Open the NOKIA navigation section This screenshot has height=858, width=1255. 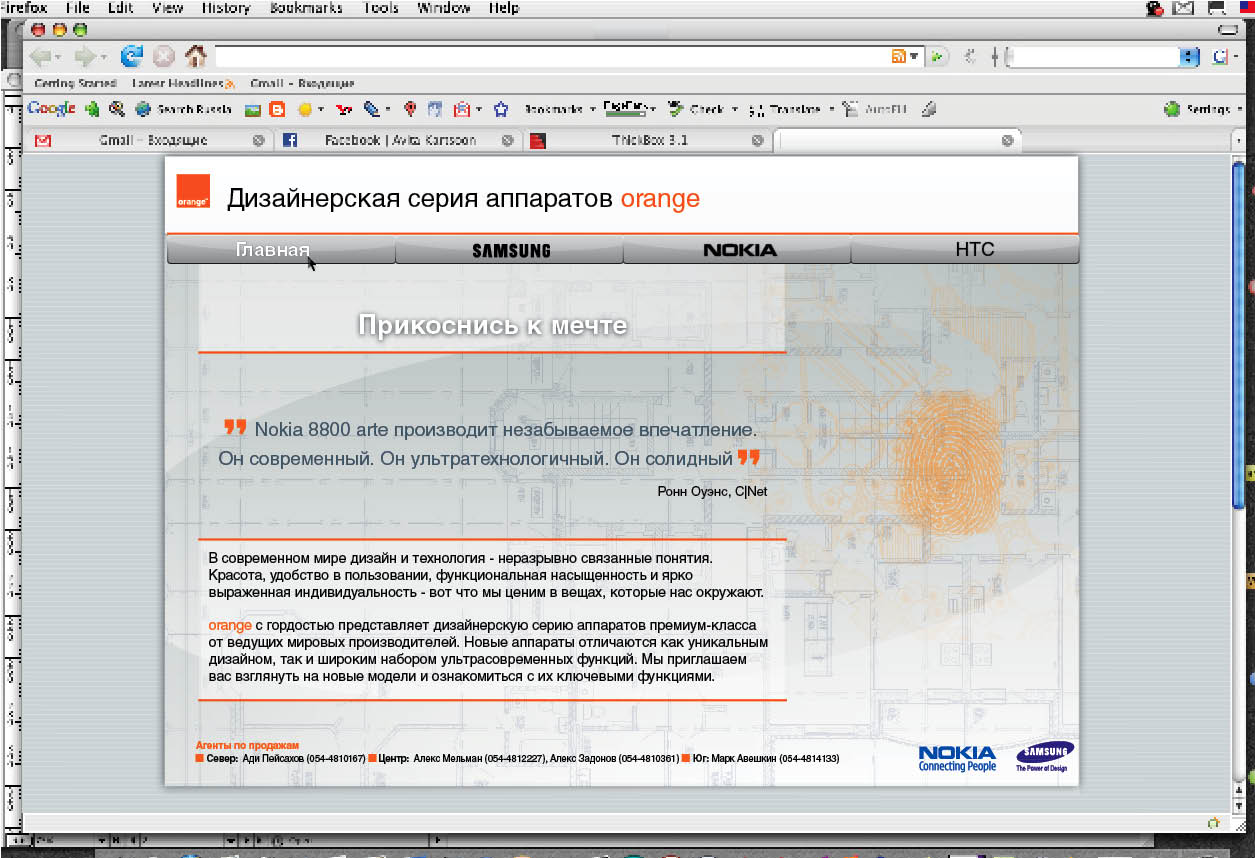pyautogui.click(x=739, y=251)
